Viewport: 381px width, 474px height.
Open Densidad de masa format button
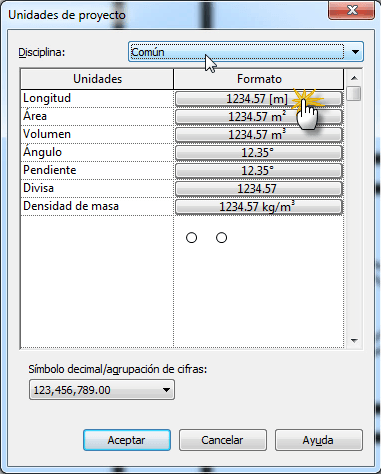pyautogui.click(x=259, y=207)
